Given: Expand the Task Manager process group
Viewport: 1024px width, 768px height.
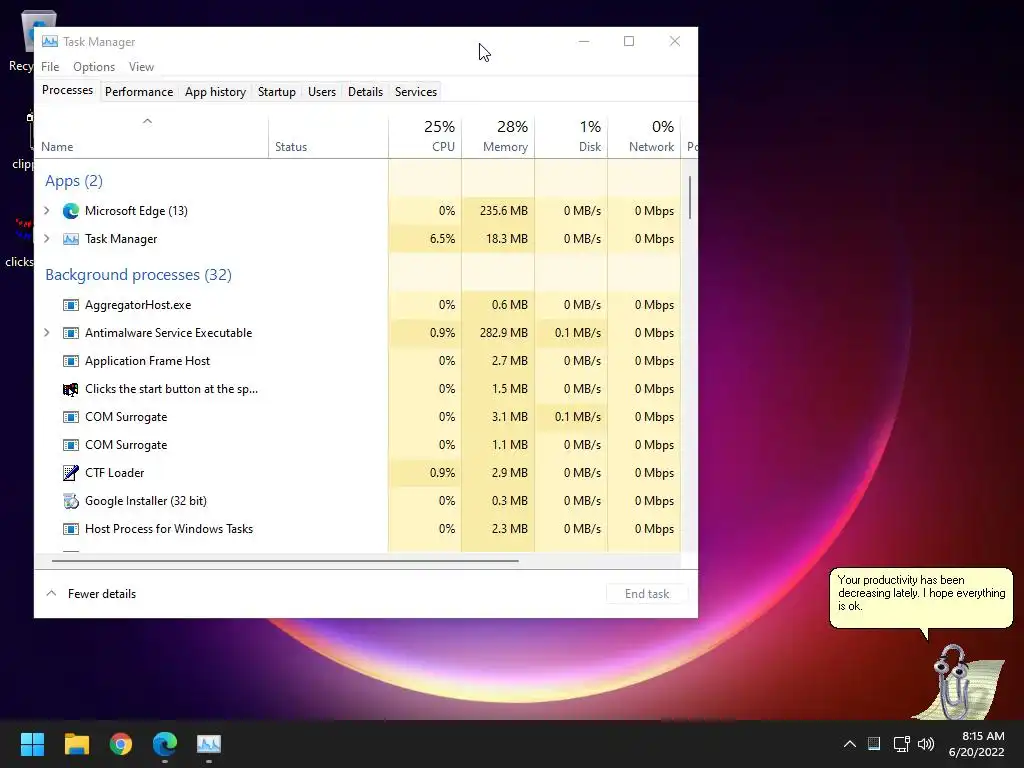Looking at the screenshot, I should (x=46, y=239).
